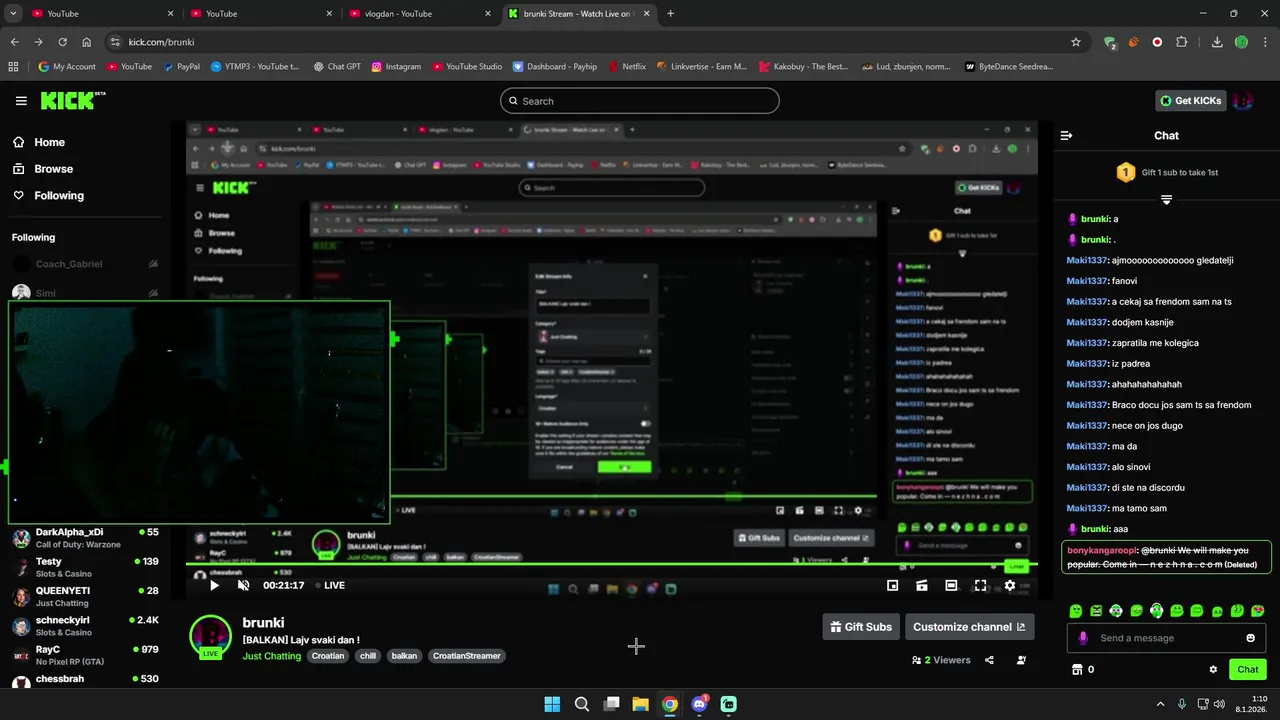Open a new browser tab with plus
The height and width of the screenshot is (720, 1280).
[670, 14]
